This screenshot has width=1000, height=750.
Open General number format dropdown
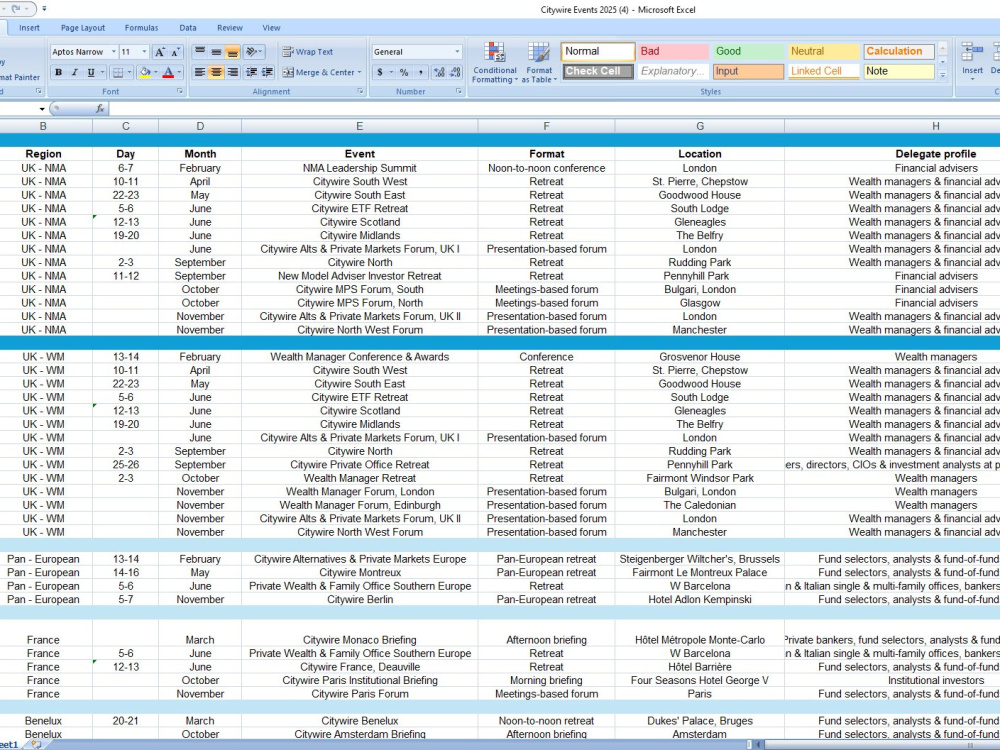click(x=457, y=52)
